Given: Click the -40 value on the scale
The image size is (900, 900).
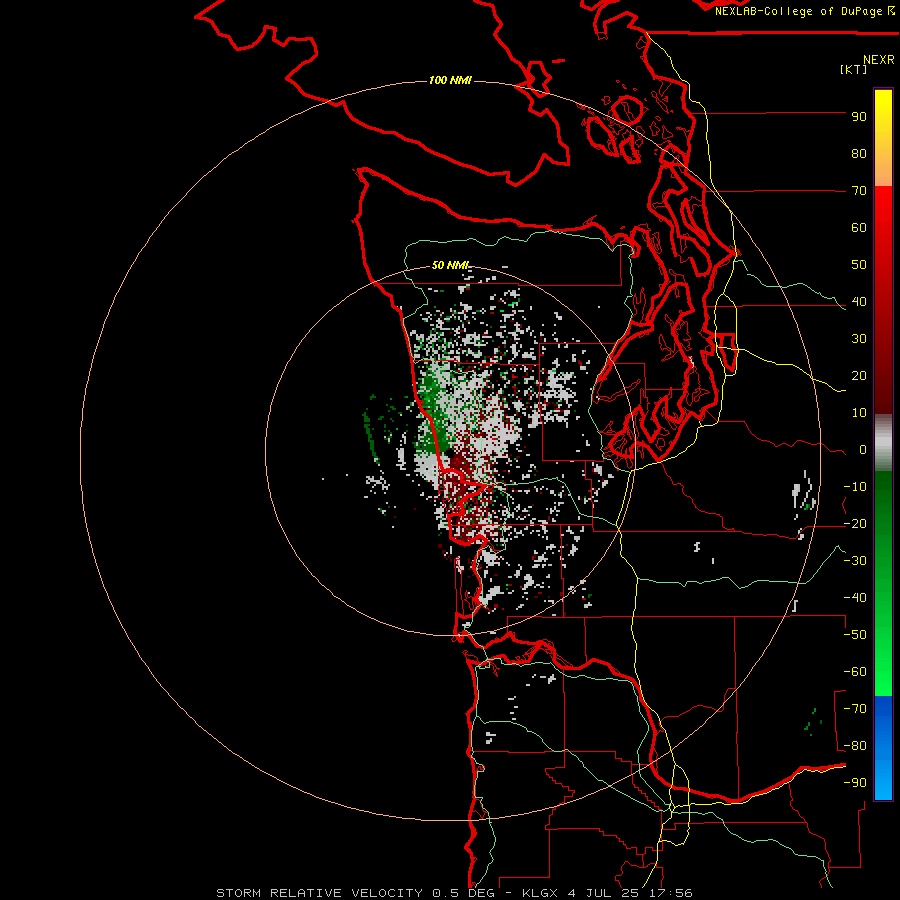Looking at the screenshot, I should (855, 598).
